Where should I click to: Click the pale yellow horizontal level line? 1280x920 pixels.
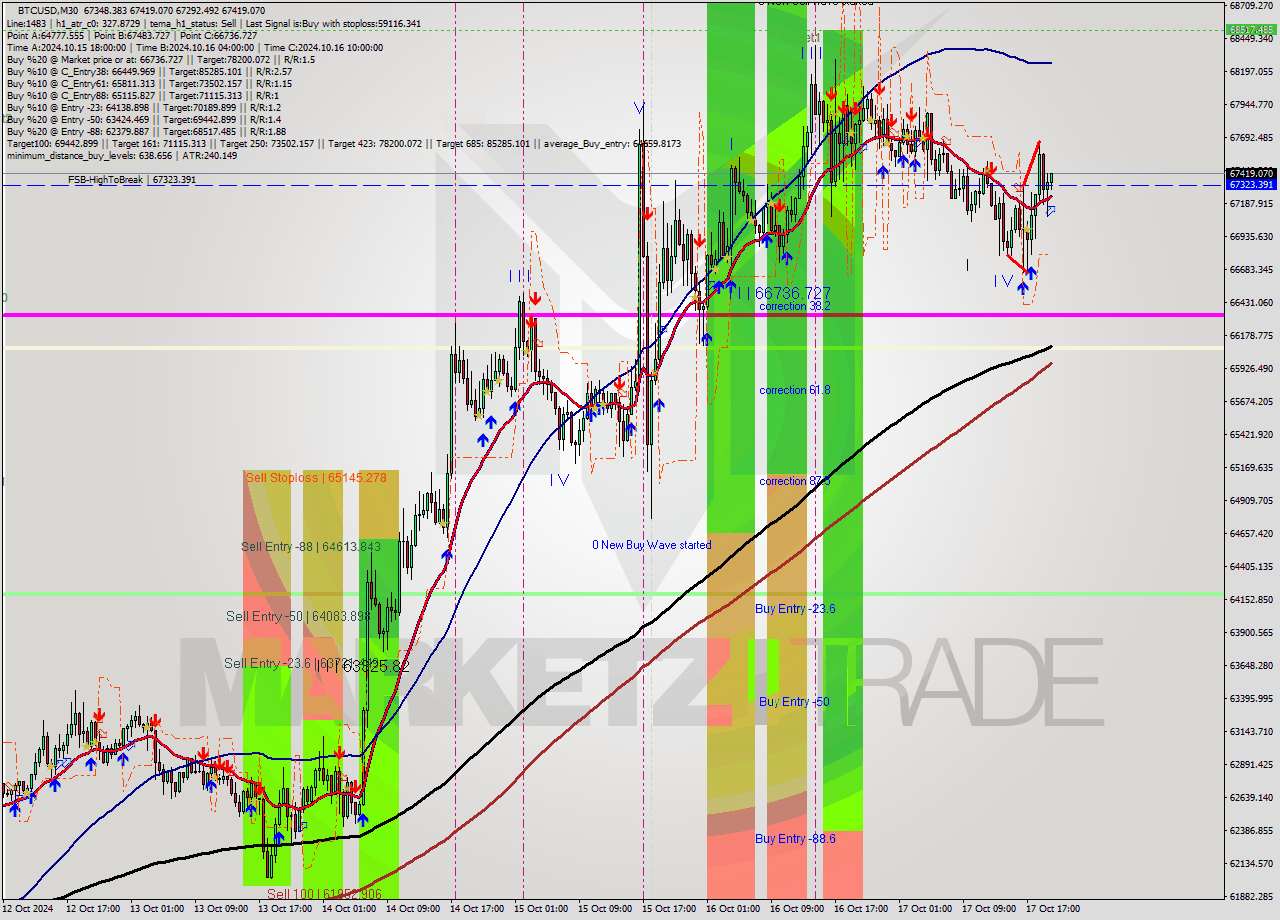[612, 348]
